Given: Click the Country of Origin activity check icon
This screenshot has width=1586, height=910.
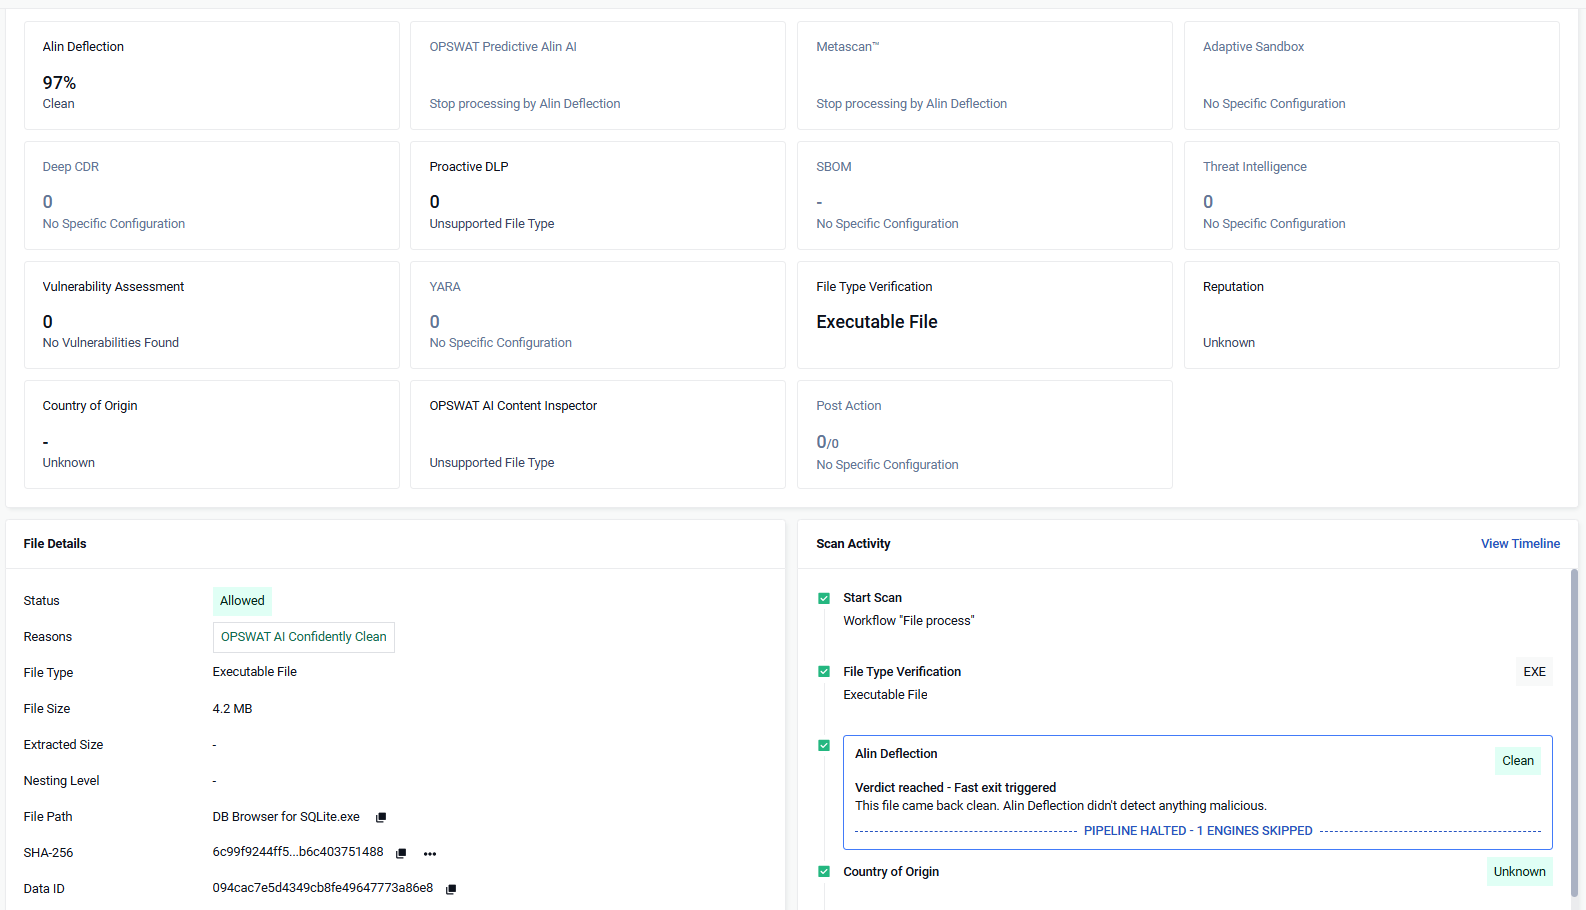Looking at the screenshot, I should click(x=824, y=872).
